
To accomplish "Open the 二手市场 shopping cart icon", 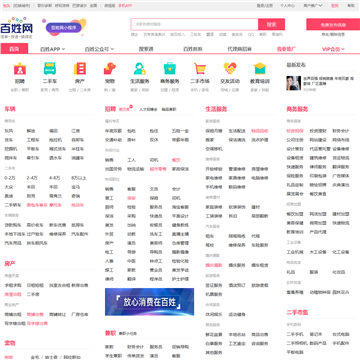I will coord(200,69).
